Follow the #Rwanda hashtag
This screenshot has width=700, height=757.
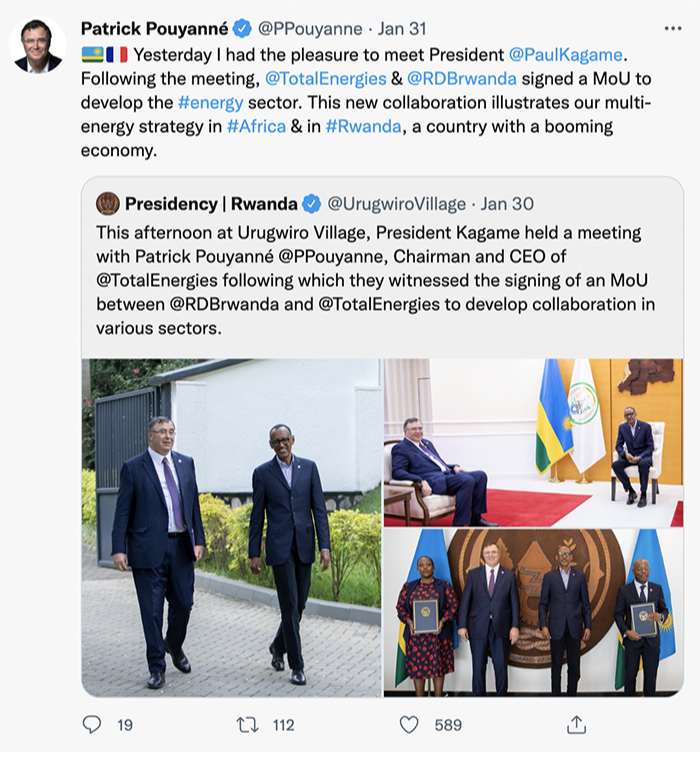click(367, 128)
